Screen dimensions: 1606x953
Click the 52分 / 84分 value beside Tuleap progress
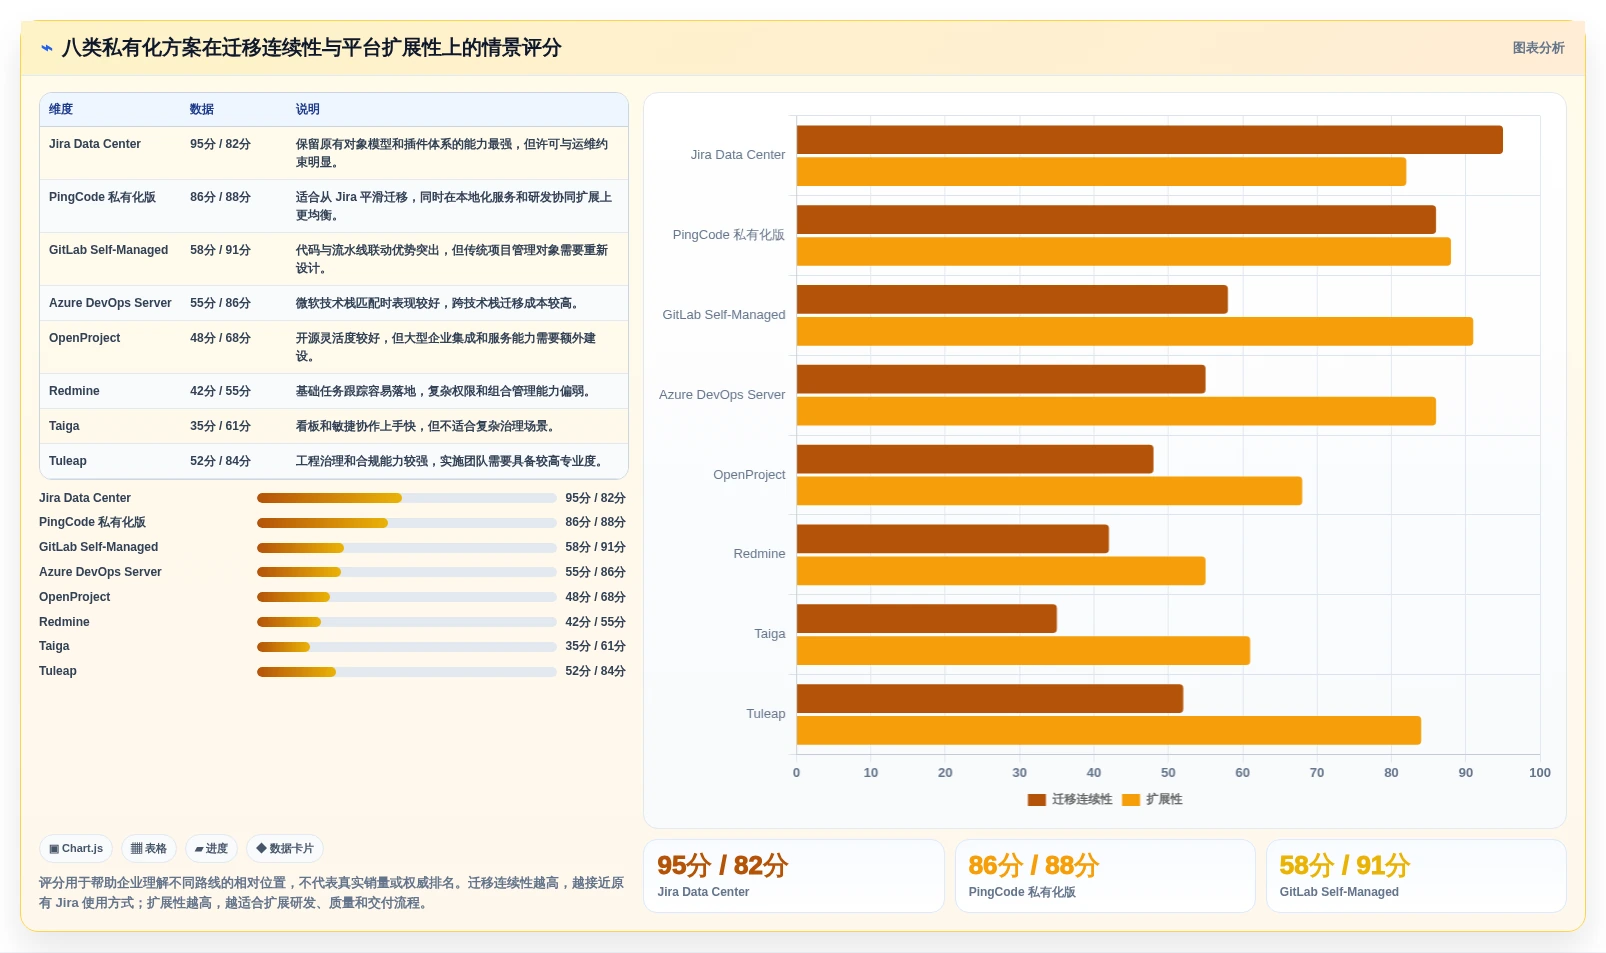pyautogui.click(x=595, y=671)
